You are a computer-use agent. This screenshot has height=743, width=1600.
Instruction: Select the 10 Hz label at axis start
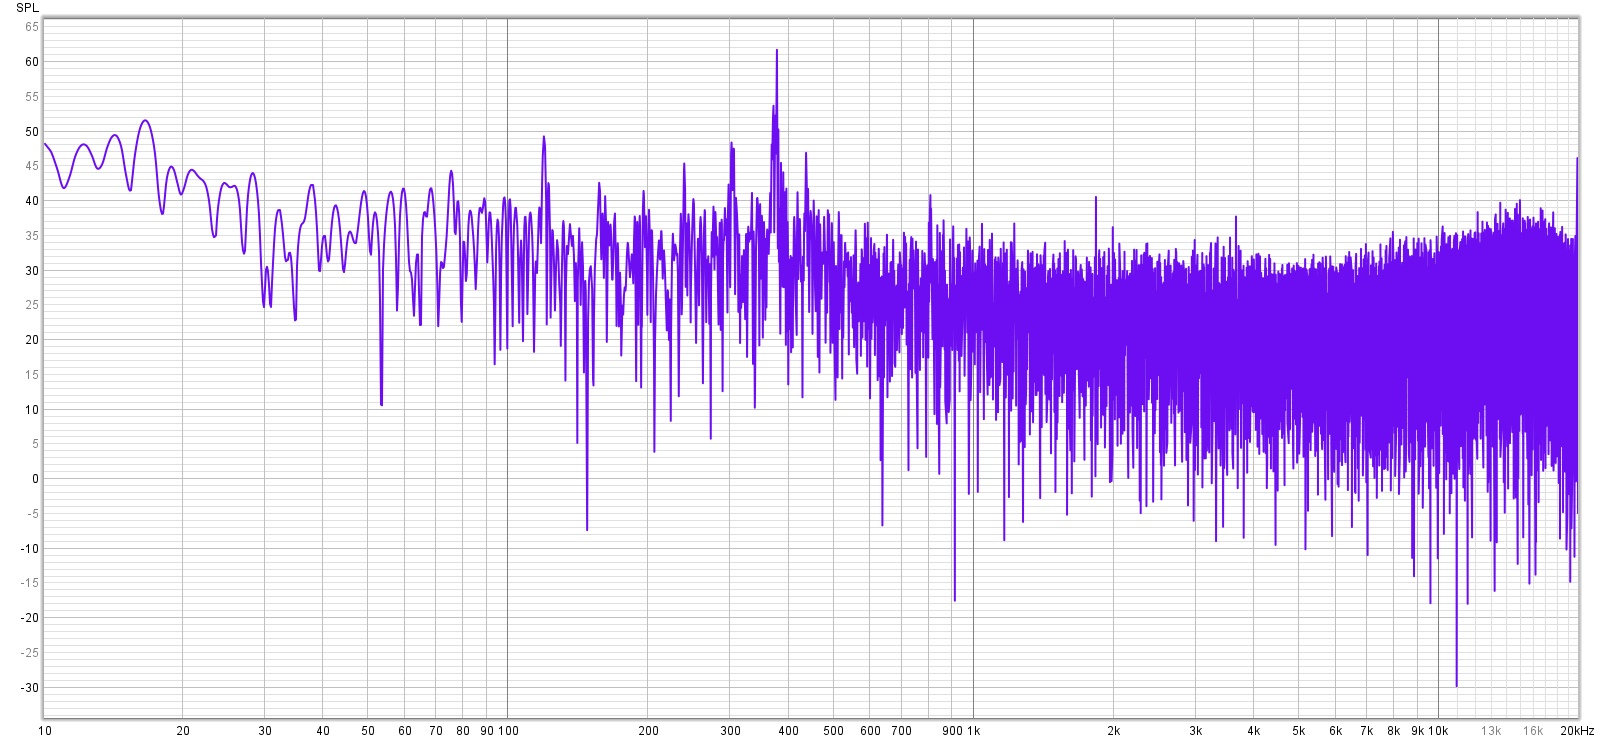[45, 731]
